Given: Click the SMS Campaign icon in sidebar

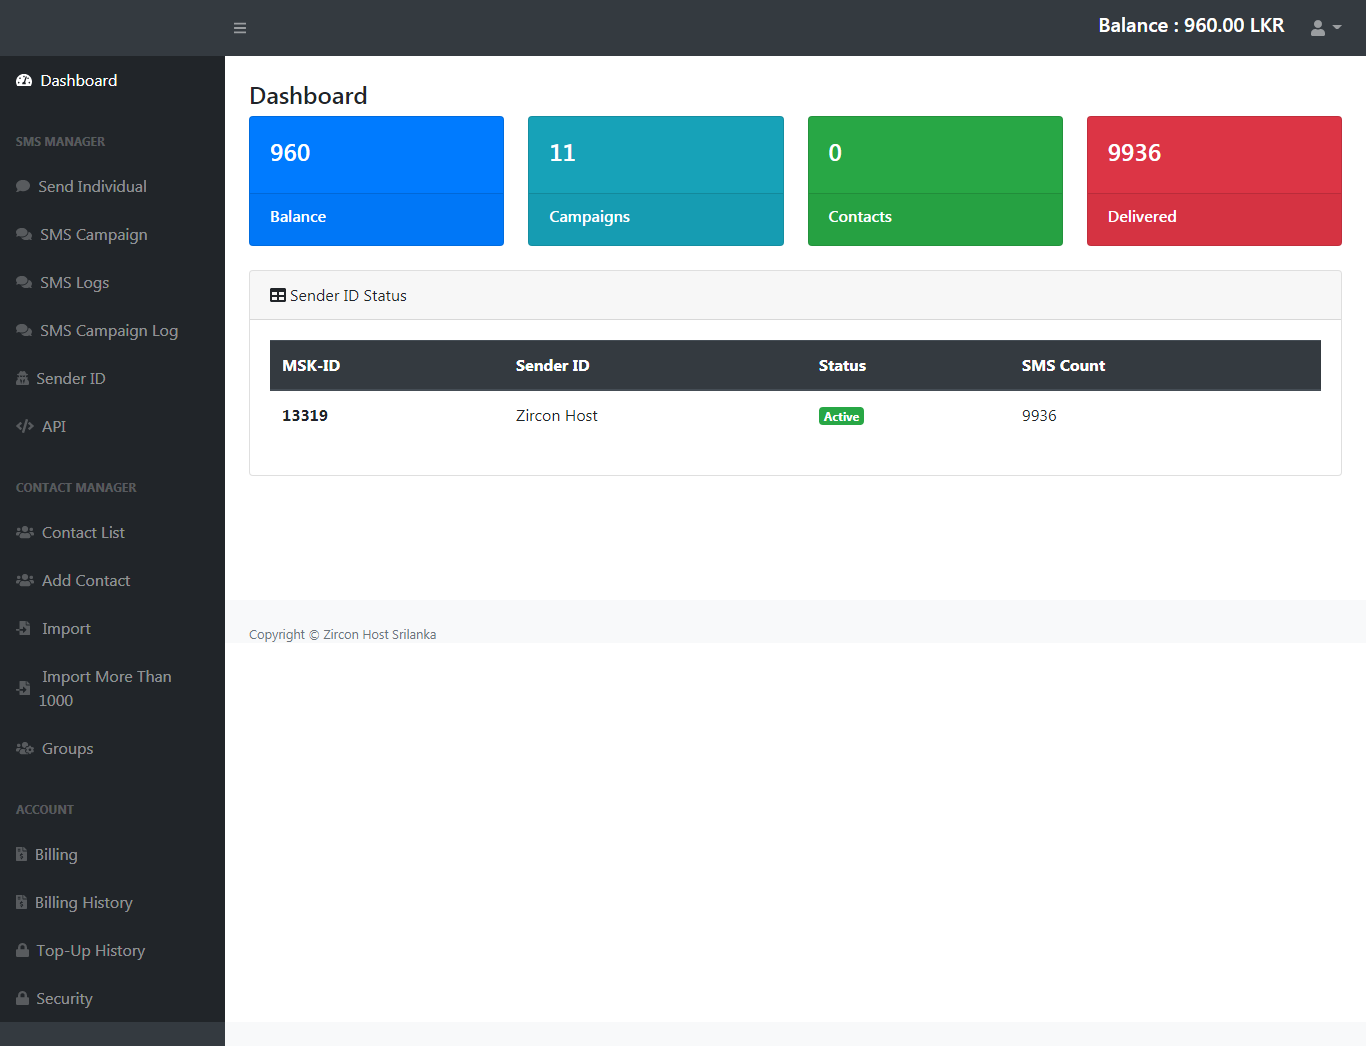Looking at the screenshot, I should (24, 235).
